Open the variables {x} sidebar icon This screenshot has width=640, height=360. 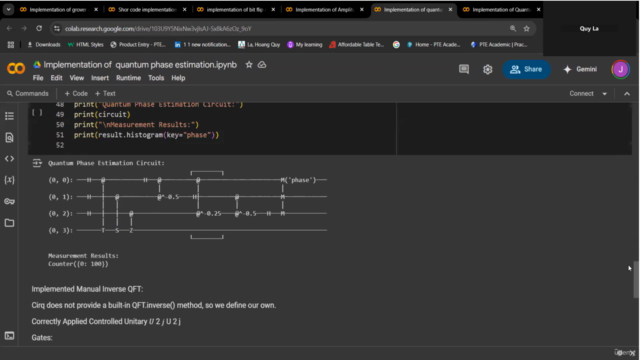coord(9,180)
